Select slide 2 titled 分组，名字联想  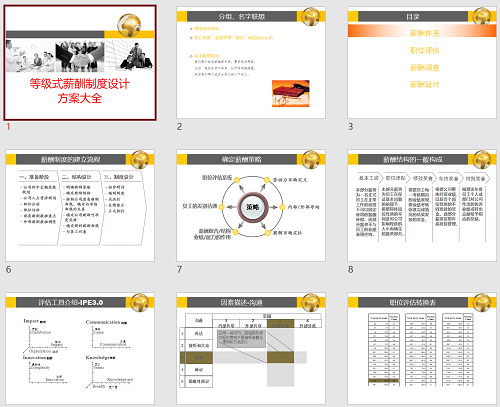tap(251, 62)
